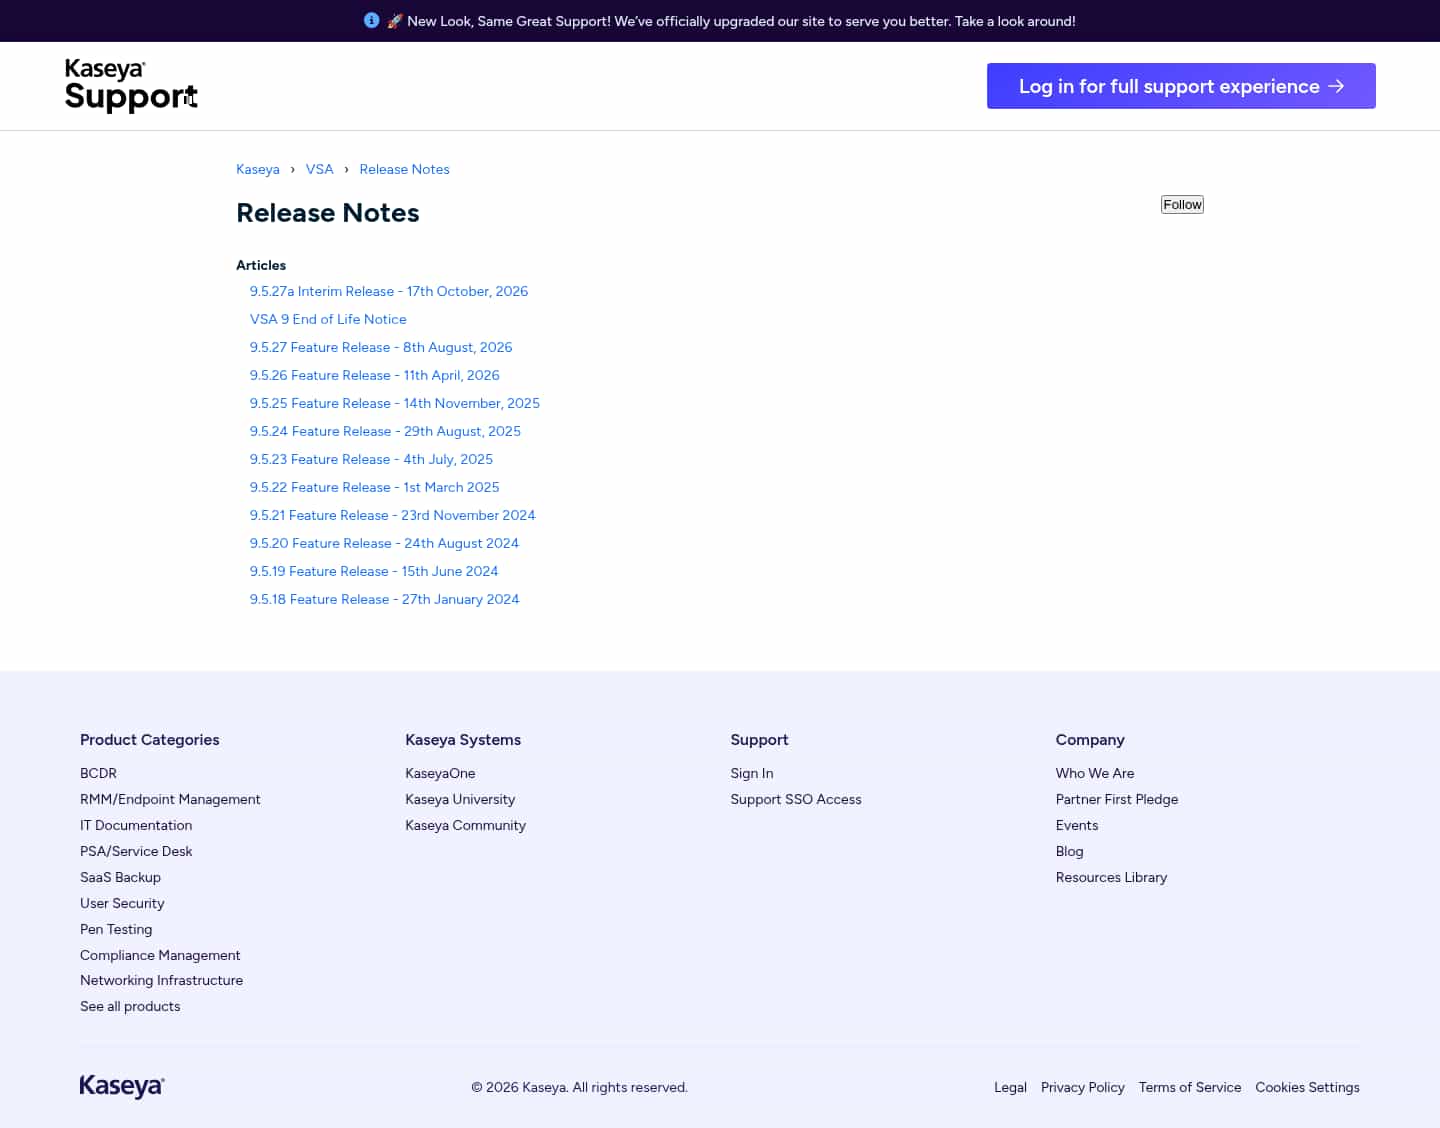Open VSA 9 End of Life Notice
The height and width of the screenshot is (1128, 1440).
point(328,319)
